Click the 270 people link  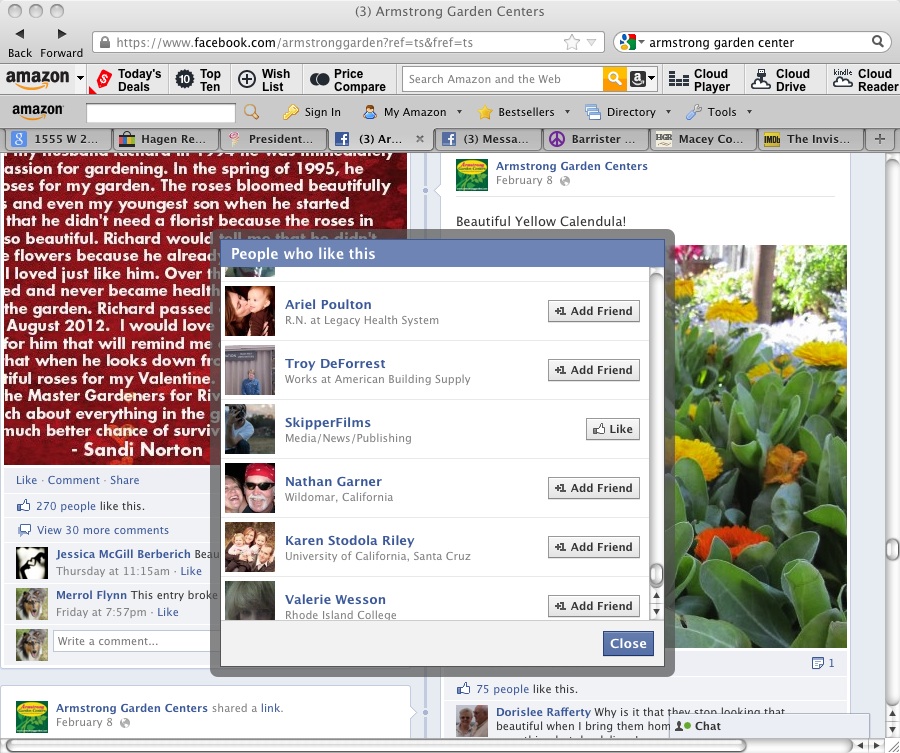tap(65, 506)
